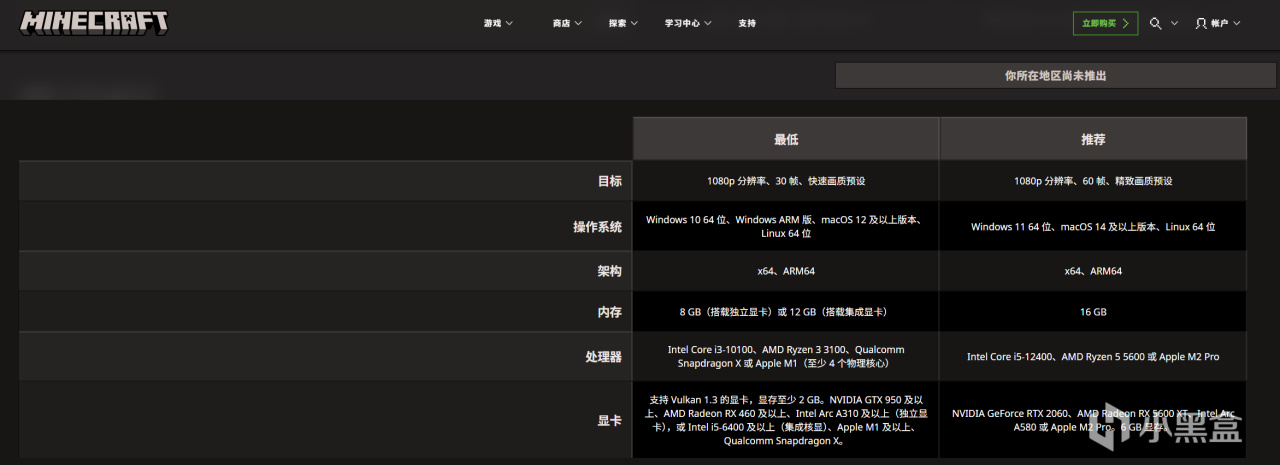Expand the 帐户 dropdown chevron
Screen dimensions: 1280x465
[1236, 23]
